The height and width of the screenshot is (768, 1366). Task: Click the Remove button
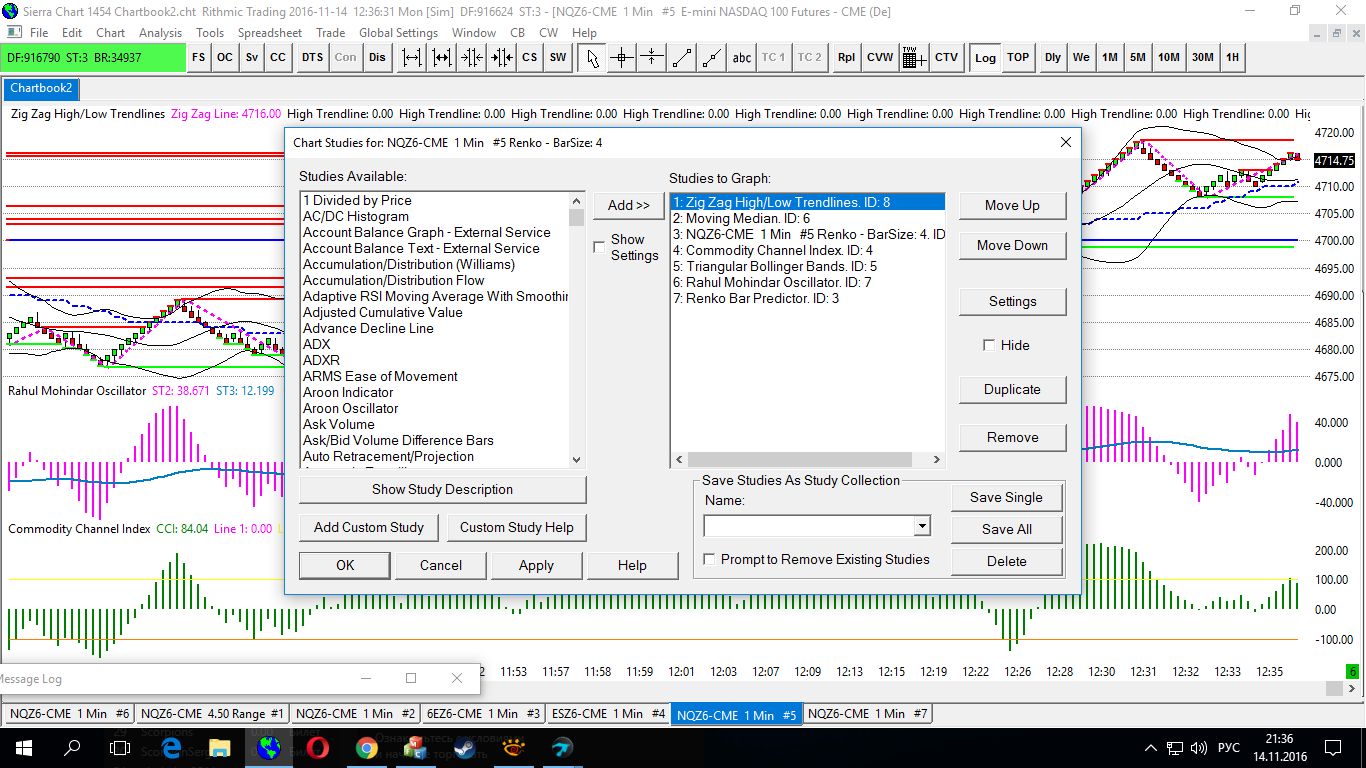click(1012, 437)
